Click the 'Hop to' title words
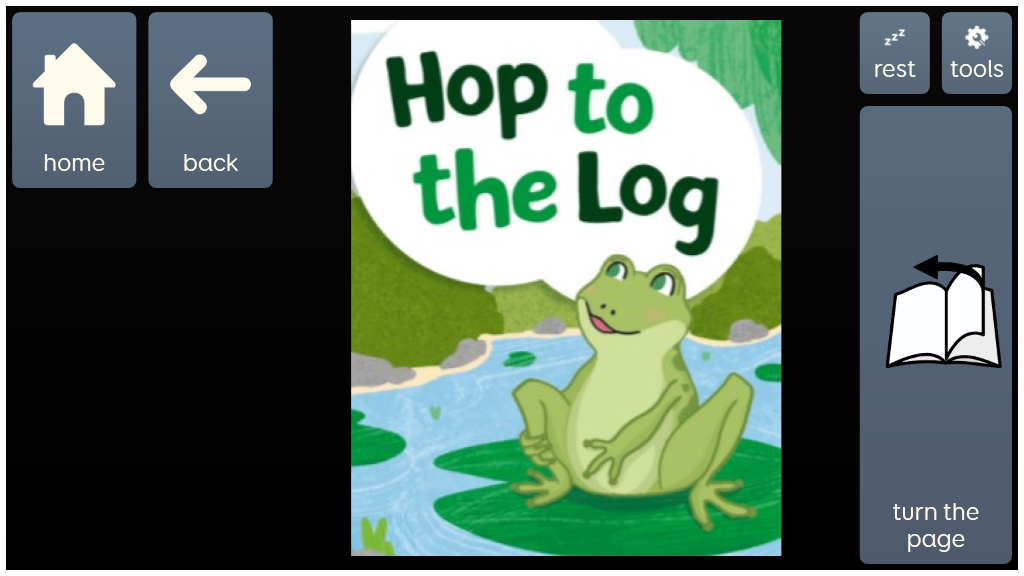1024x576 pixels. click(519, 96)
